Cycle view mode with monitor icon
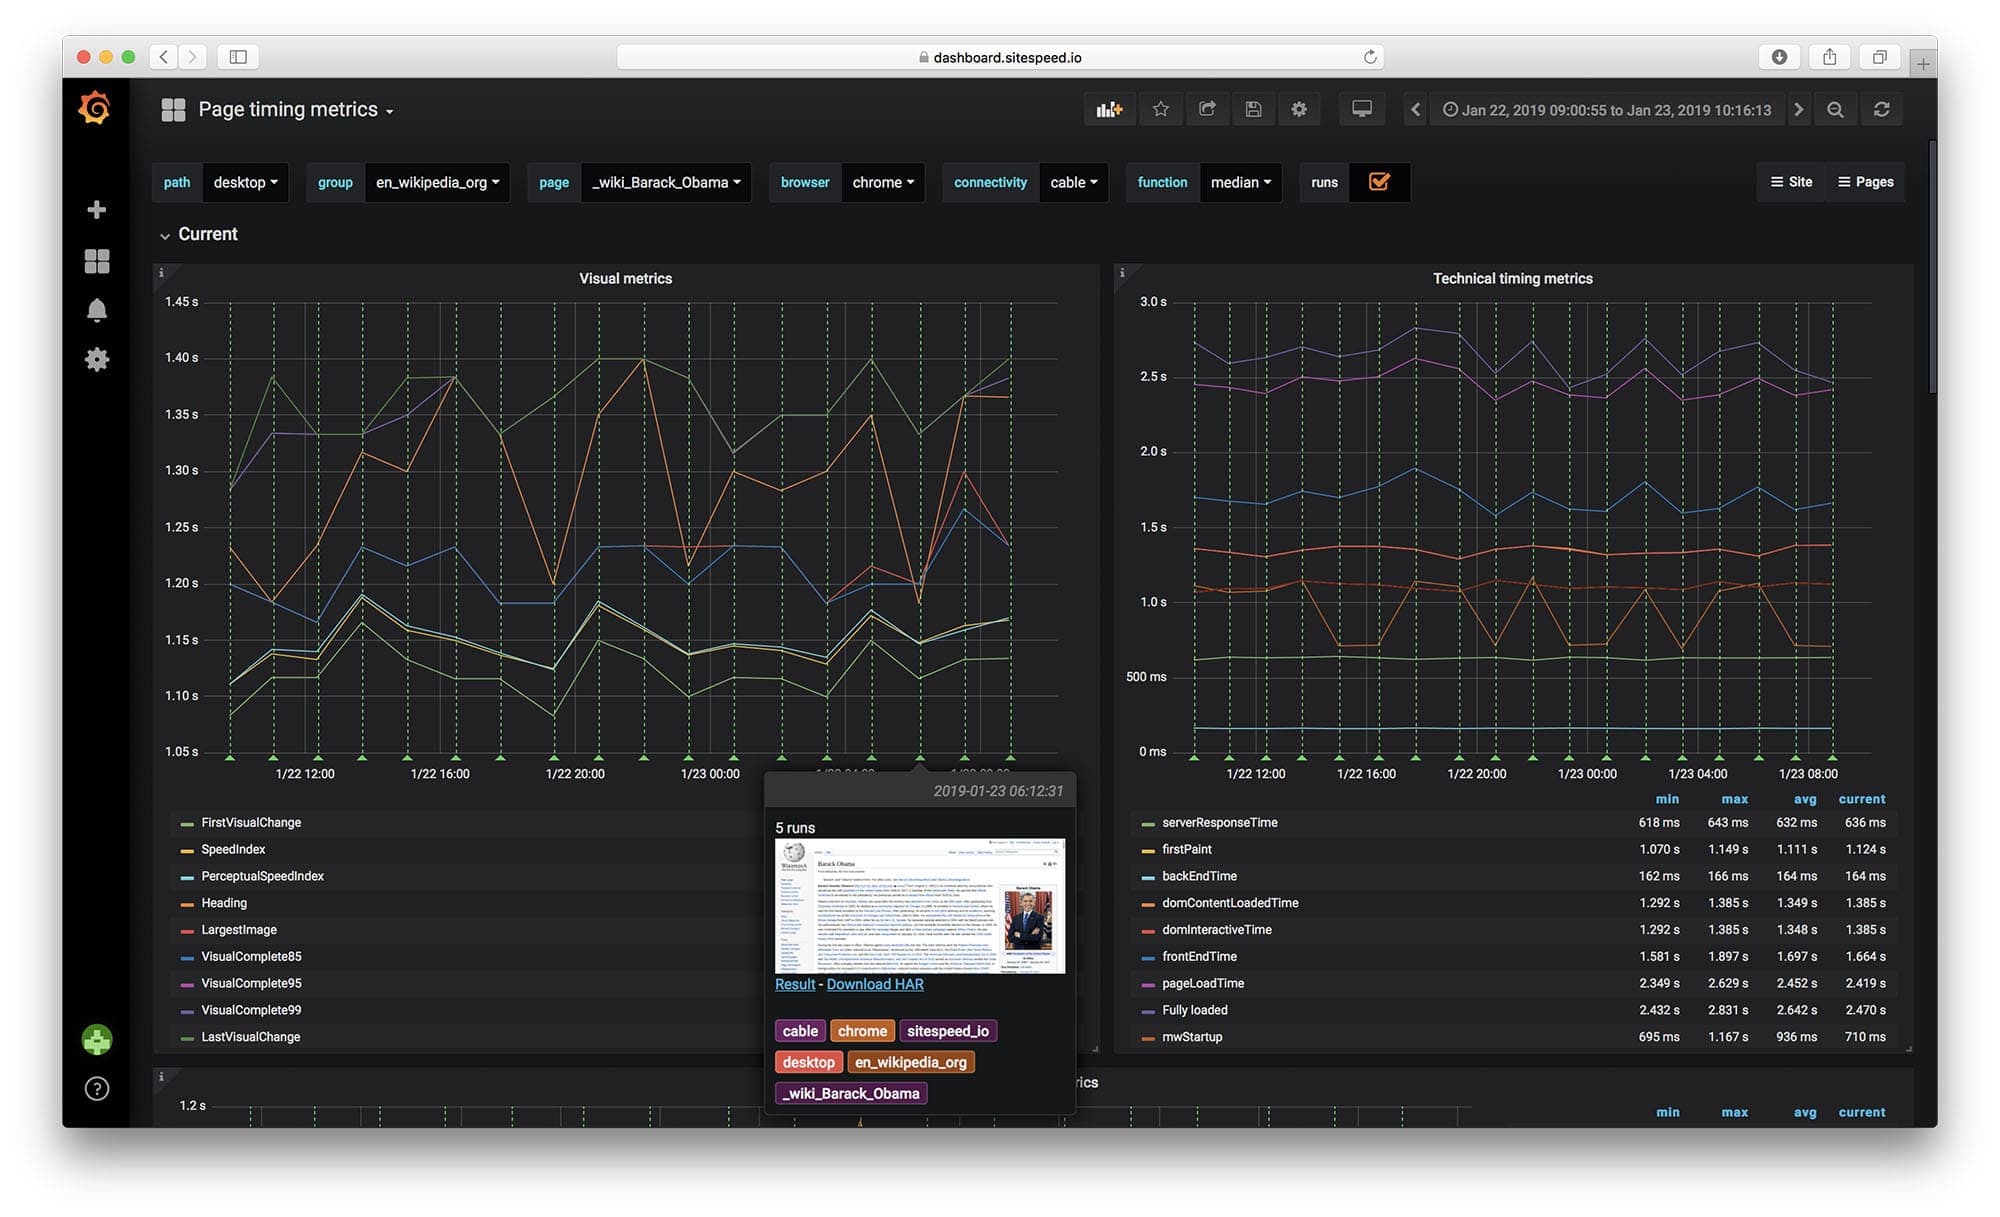 click(x=1361, y=110)
